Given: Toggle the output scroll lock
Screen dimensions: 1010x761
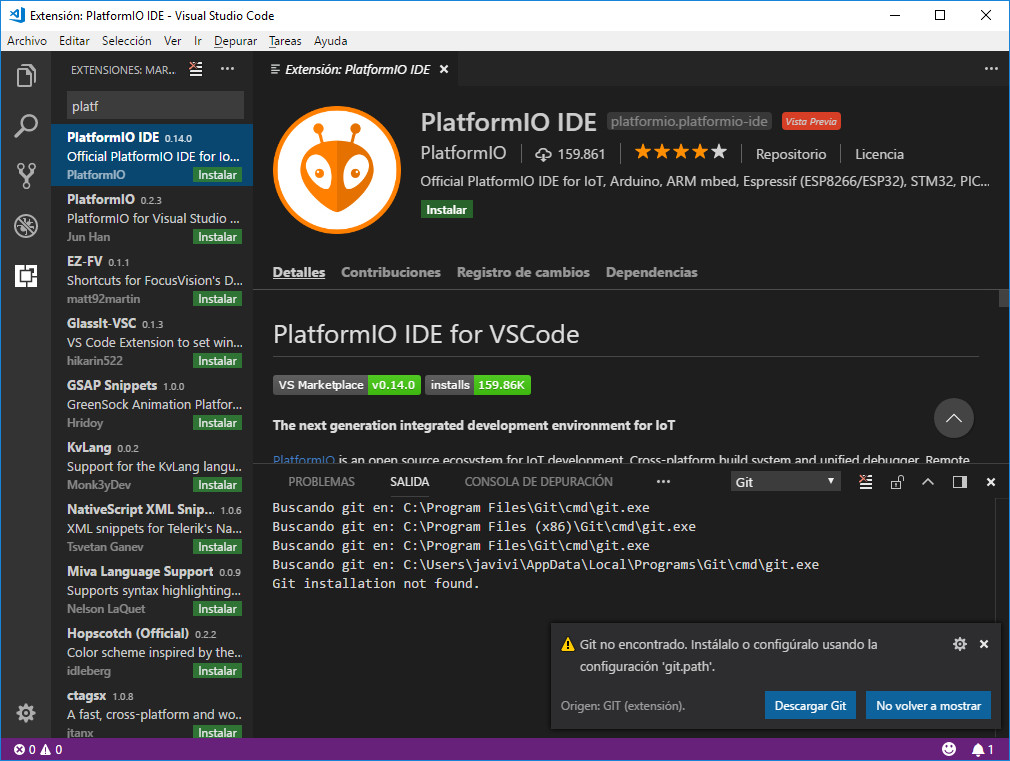Looking at the screenshot, I should point(897,482).
